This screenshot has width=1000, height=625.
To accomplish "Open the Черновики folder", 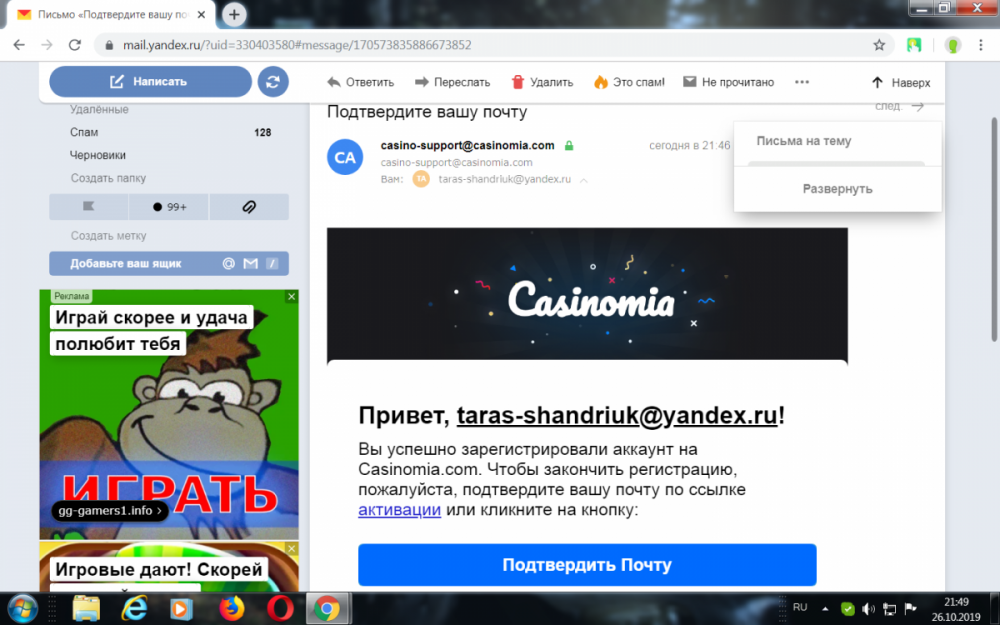I will tap(98, 155).
